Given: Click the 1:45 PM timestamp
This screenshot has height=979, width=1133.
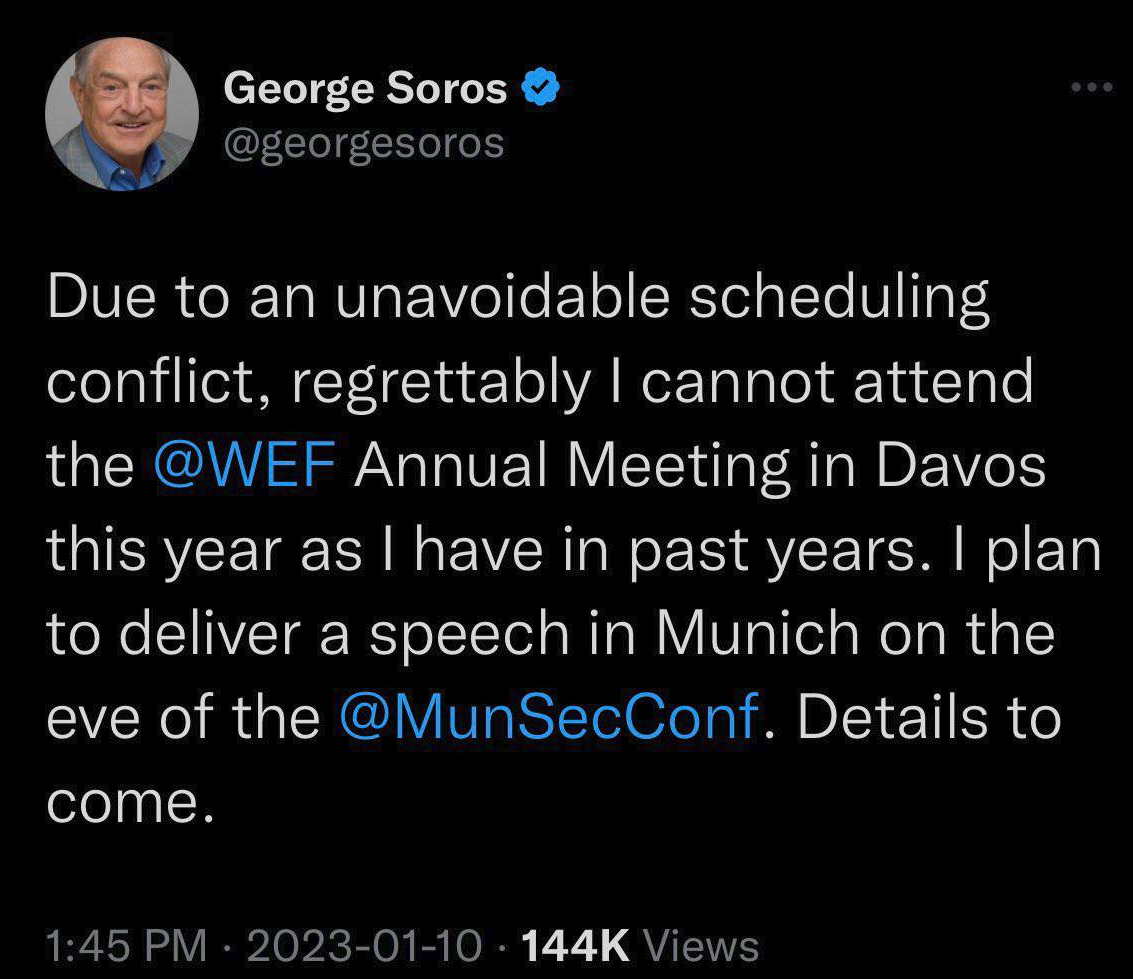Looking at the screenshot, I should 127,945.
